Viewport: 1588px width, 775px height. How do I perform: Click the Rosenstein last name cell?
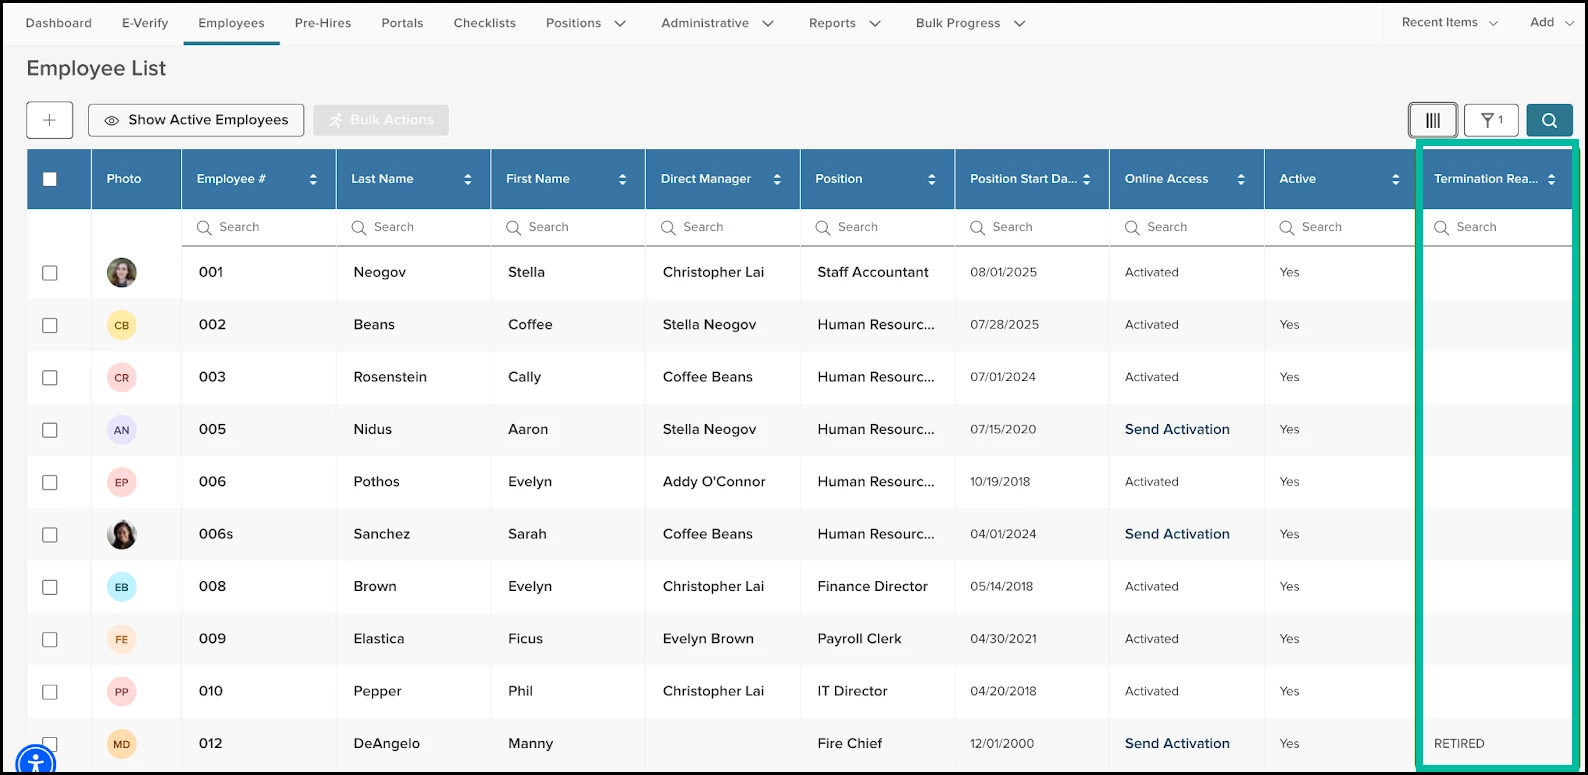click(x=390, y=377)
